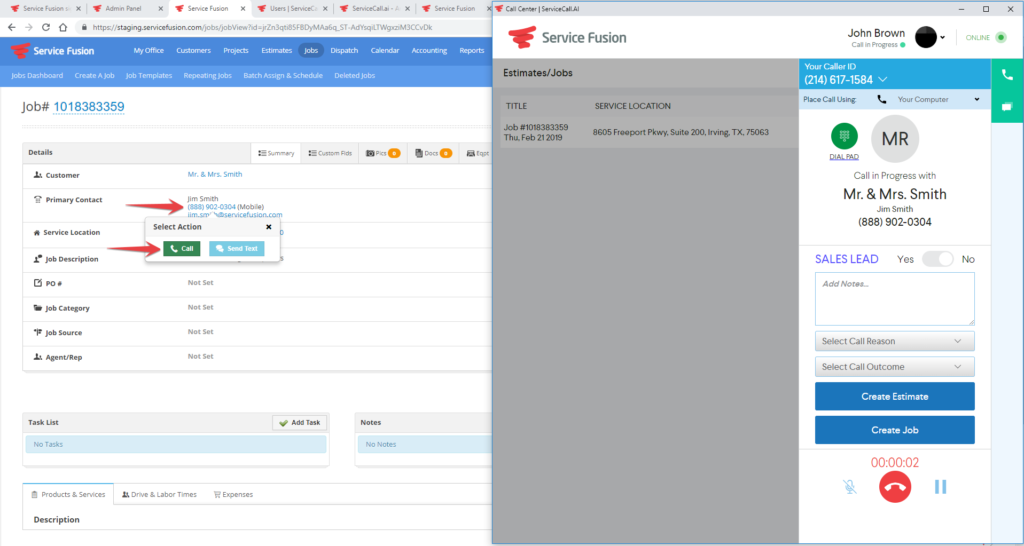
Task: Open the phone tab in the sidebar
Action: [1007, 75]
